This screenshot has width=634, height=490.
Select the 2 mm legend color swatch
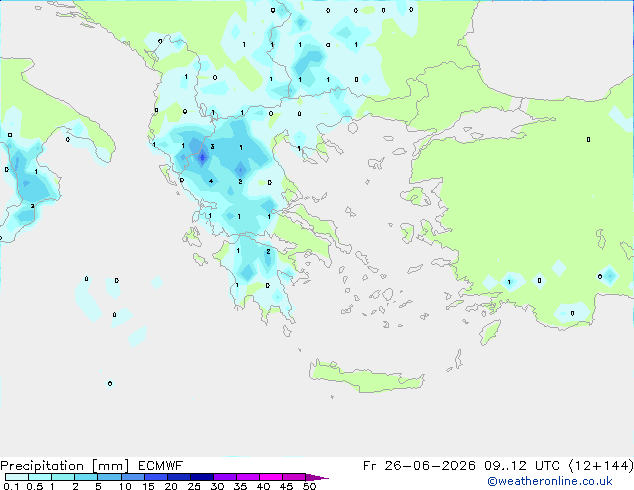click(86, 477)
